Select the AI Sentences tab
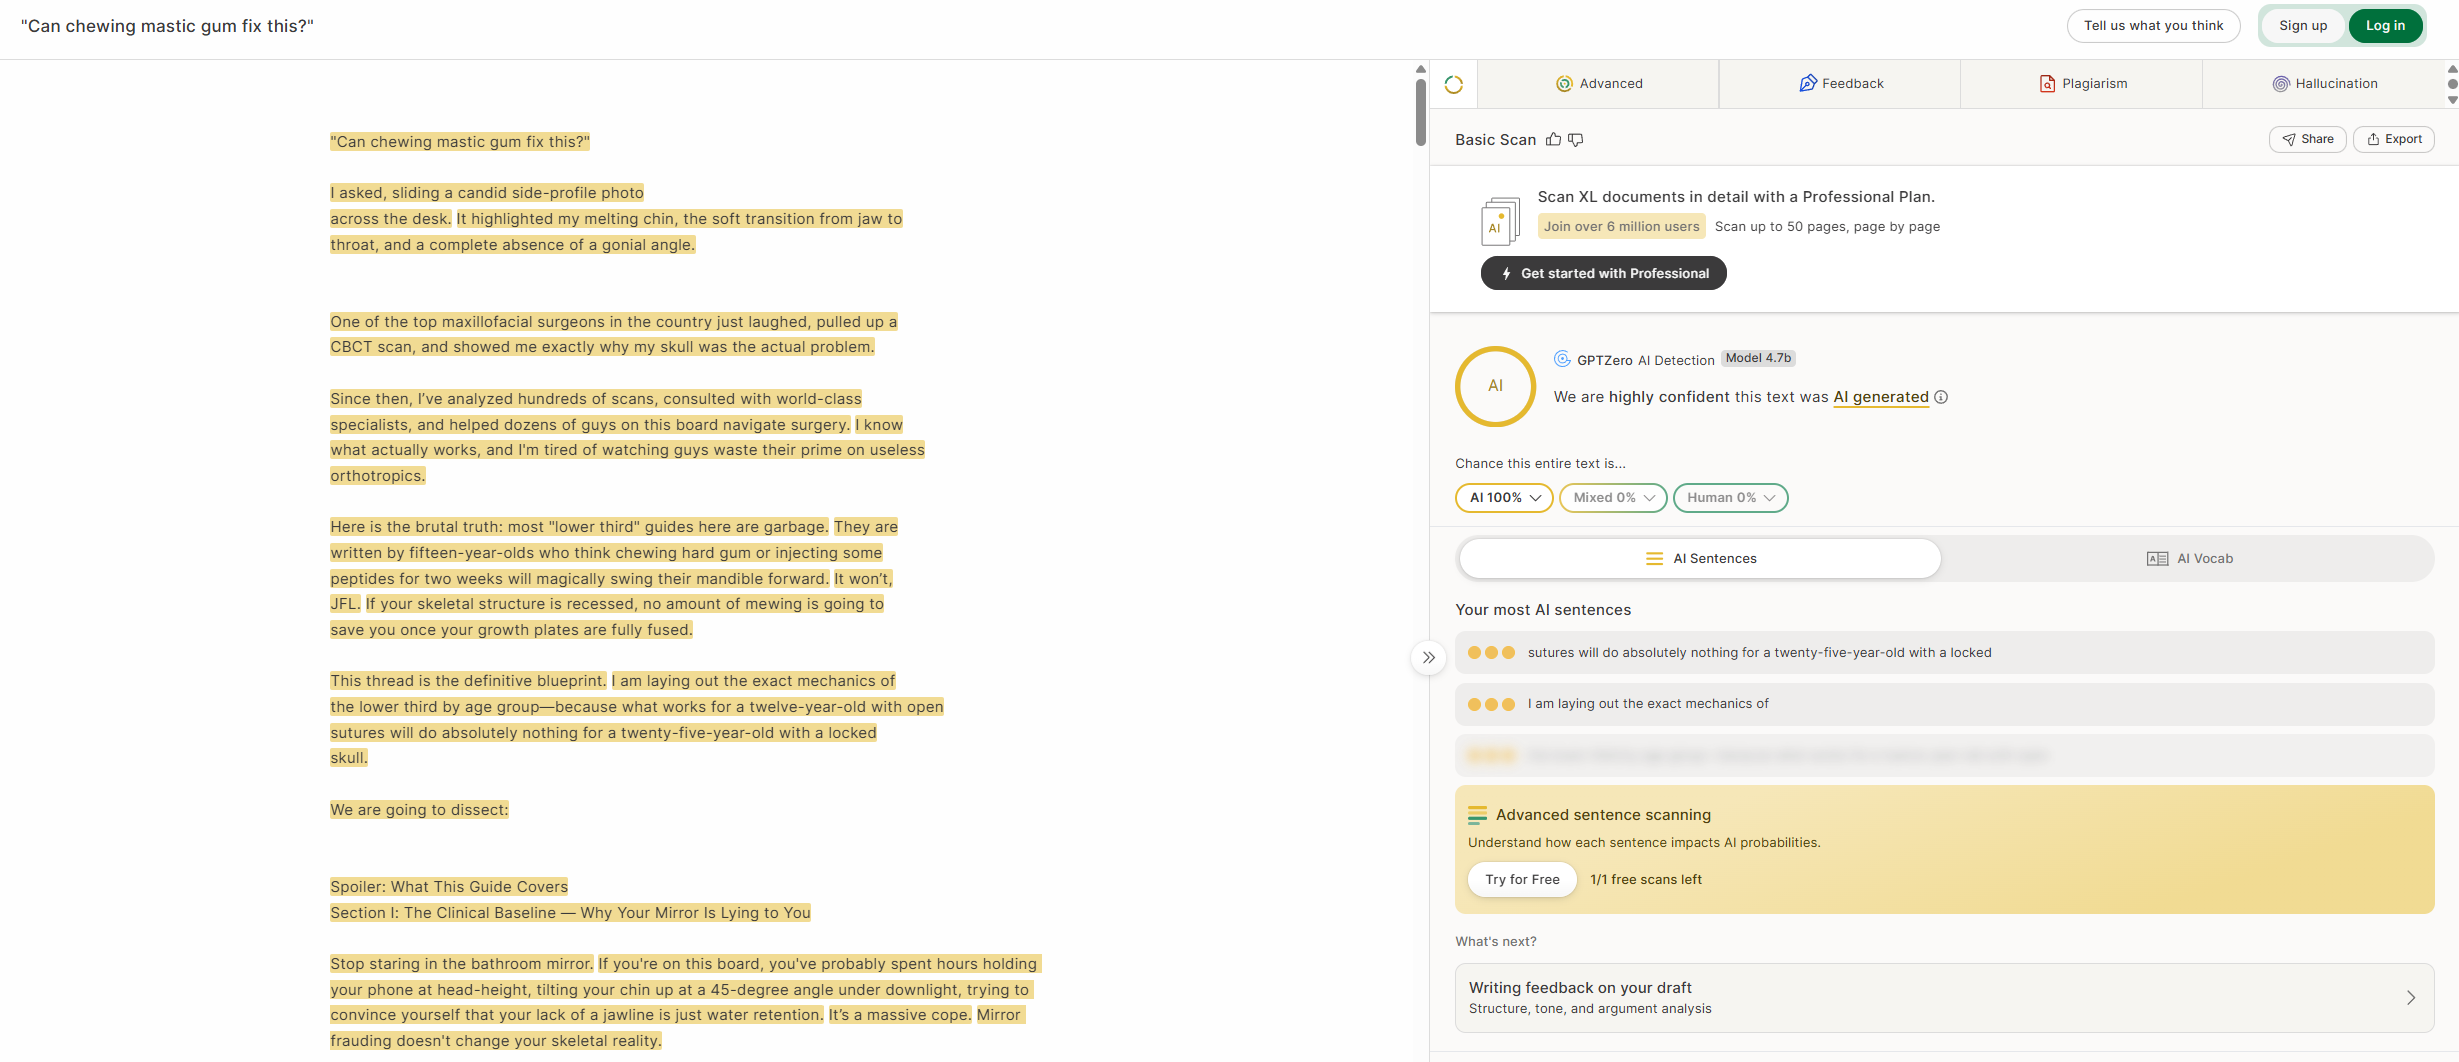 pos(1700,559)
